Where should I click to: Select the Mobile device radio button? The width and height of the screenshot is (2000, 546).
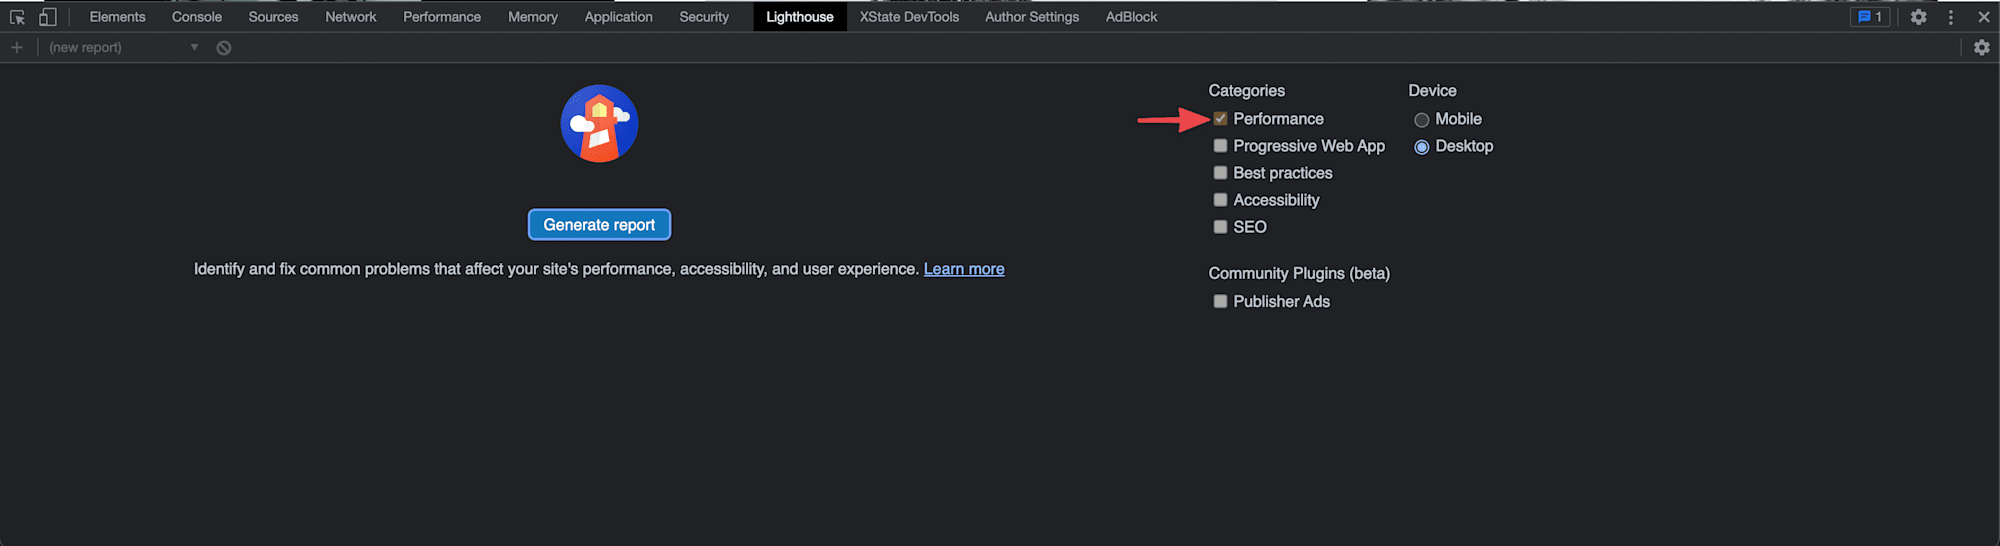tap(1421, 120)
